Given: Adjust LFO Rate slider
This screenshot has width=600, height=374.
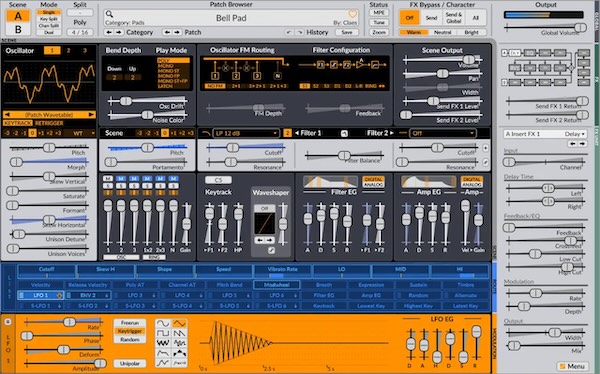Looking at the screenshot, I should click(63, 322).
